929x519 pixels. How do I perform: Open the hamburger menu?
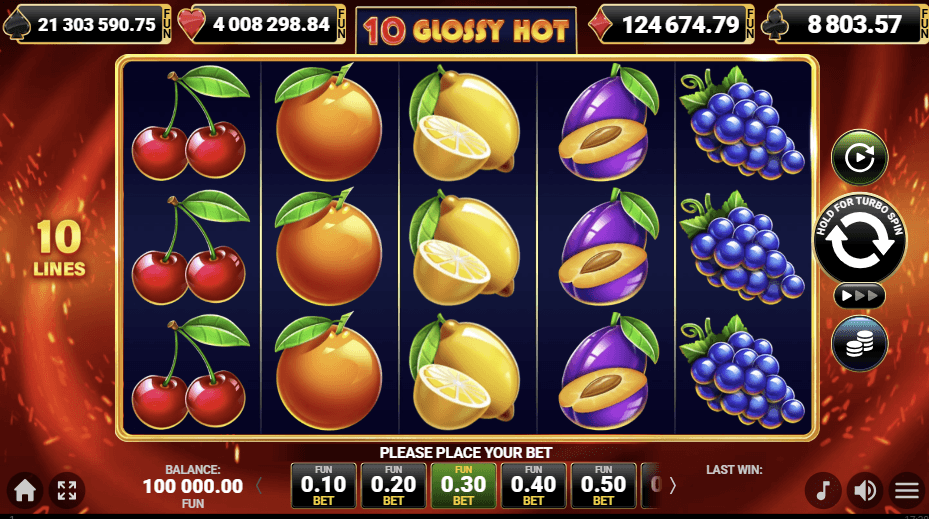[x=906, y=491]
